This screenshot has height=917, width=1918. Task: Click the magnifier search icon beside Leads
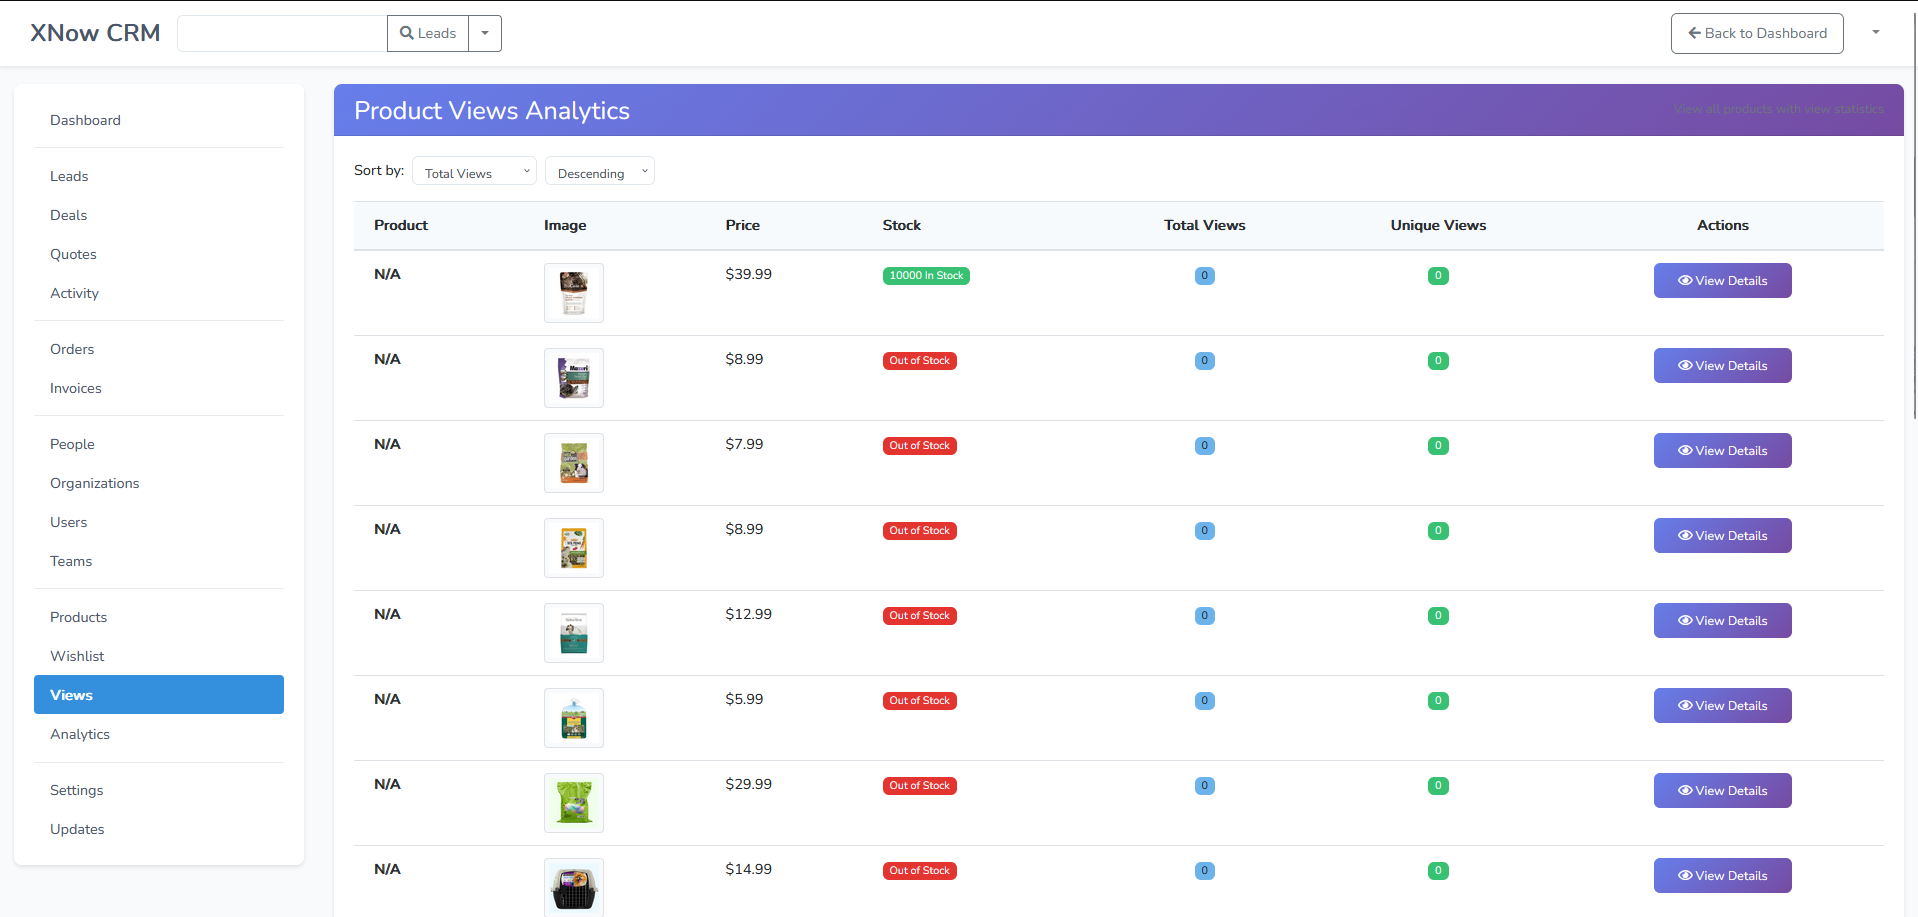tap(404, 33)
